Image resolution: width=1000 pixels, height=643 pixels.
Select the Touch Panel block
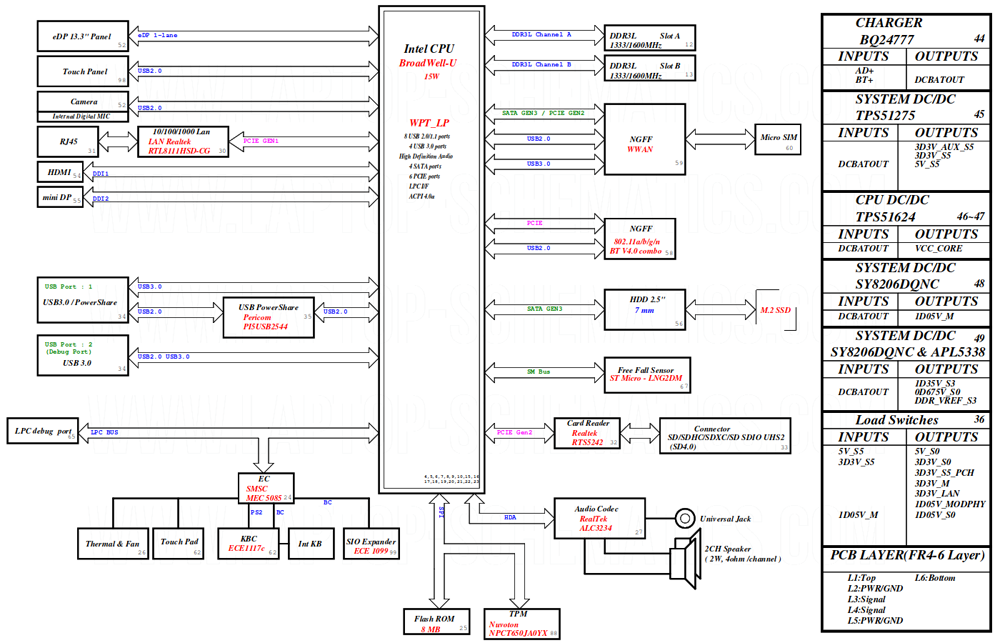(x=83, y=71)
